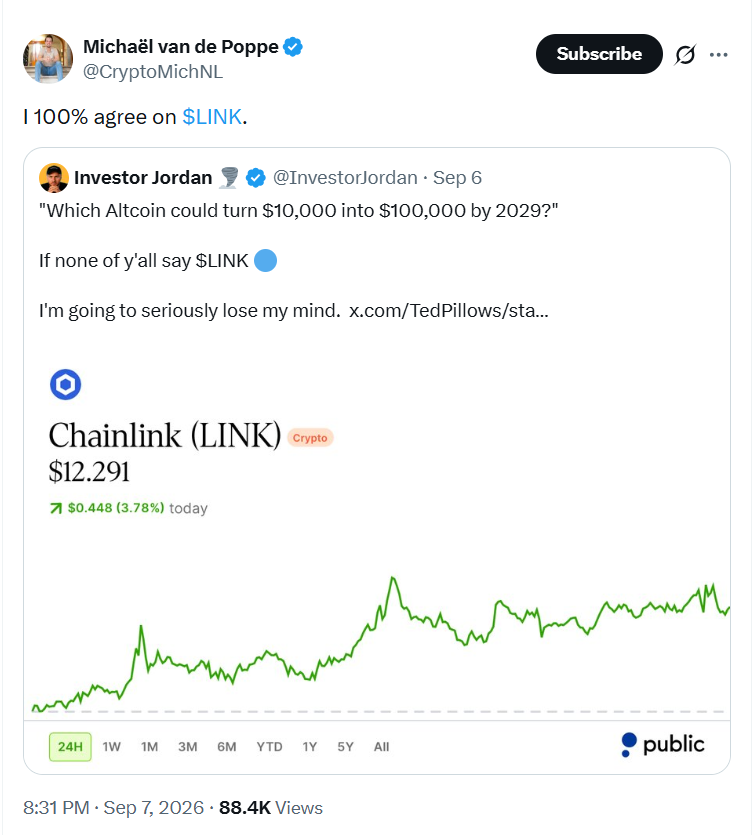
Task: Open the three-dot more options menu
Action: [718, 54]
